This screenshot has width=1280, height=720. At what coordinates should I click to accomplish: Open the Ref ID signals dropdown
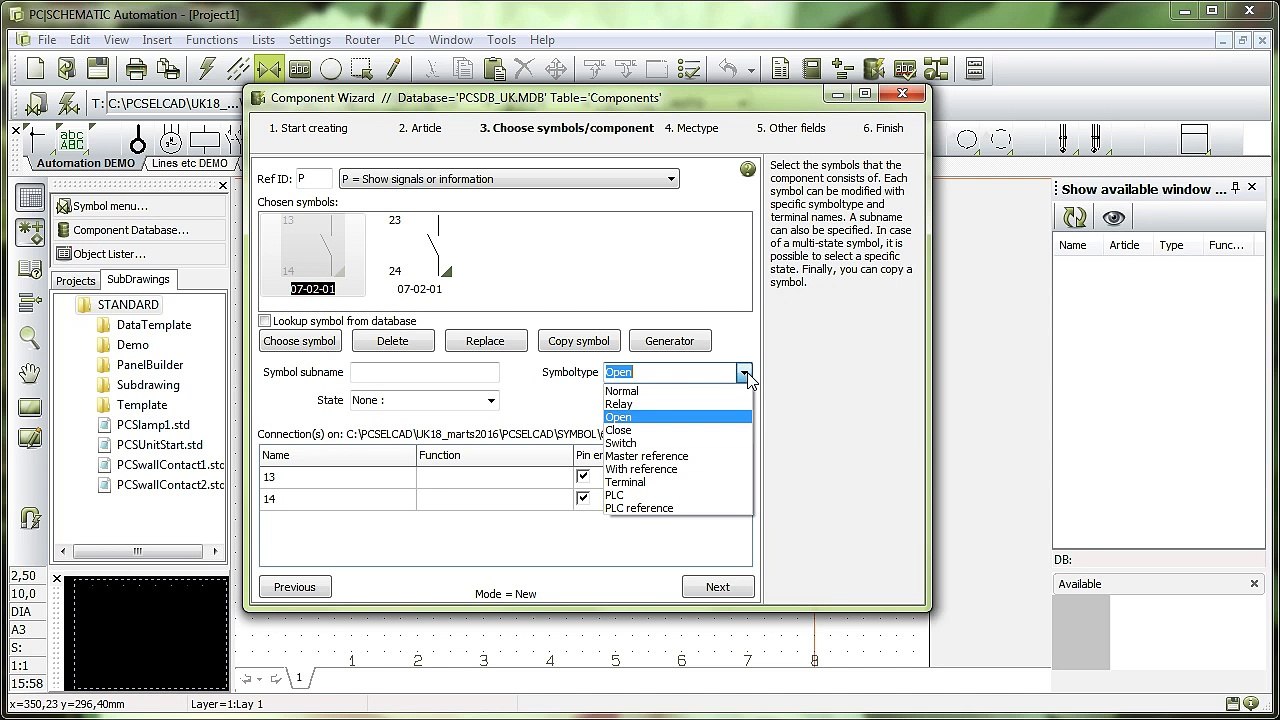(671, 179)
